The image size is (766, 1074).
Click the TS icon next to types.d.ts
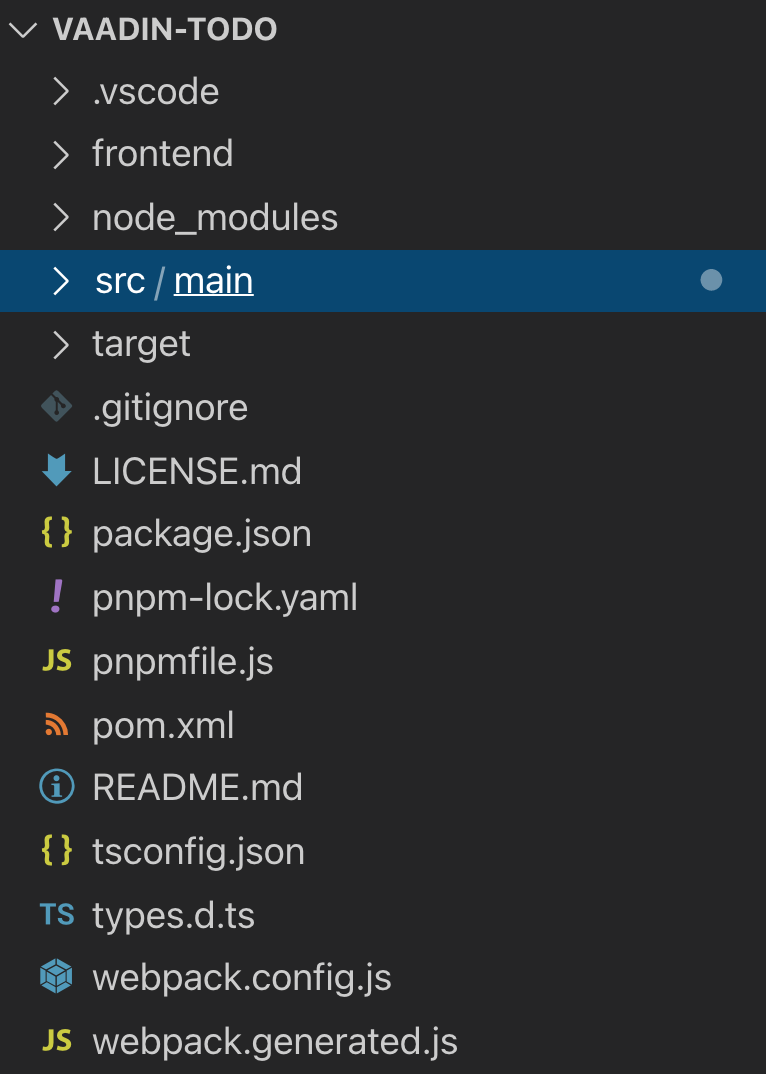click(x=58, y=915)
